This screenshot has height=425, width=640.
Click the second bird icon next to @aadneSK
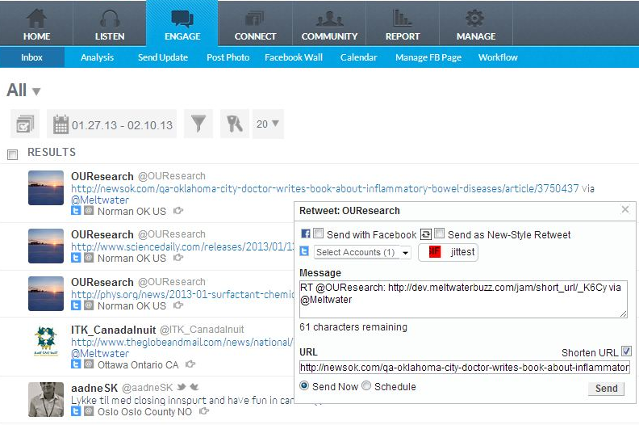pyautogui.click(x=194, y=387)
